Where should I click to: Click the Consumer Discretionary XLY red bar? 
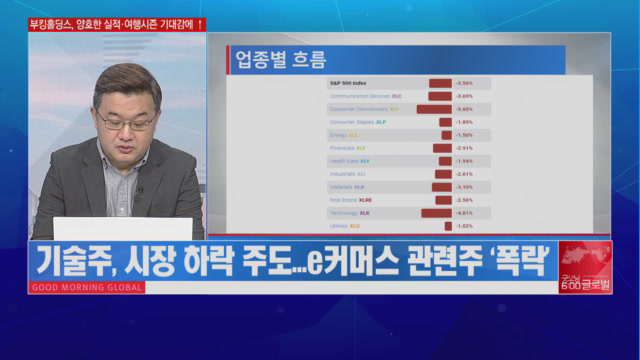pyautogui.click(x=434, y=109)
